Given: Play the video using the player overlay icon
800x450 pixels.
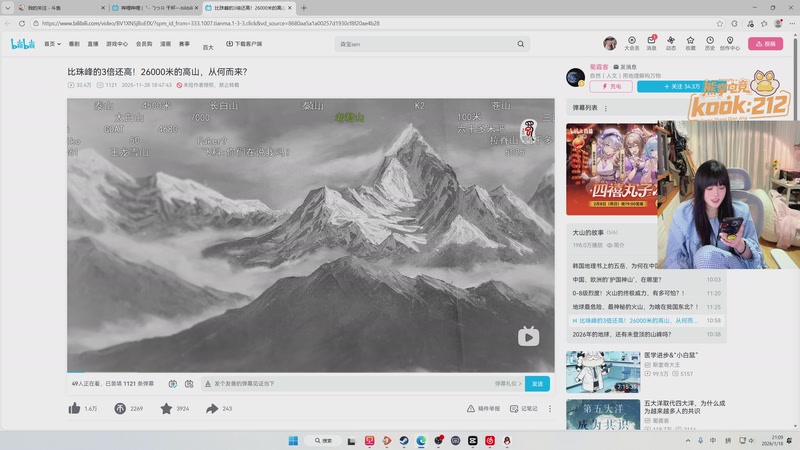Looking at the screenshot, I should click(x=529, y=337).
